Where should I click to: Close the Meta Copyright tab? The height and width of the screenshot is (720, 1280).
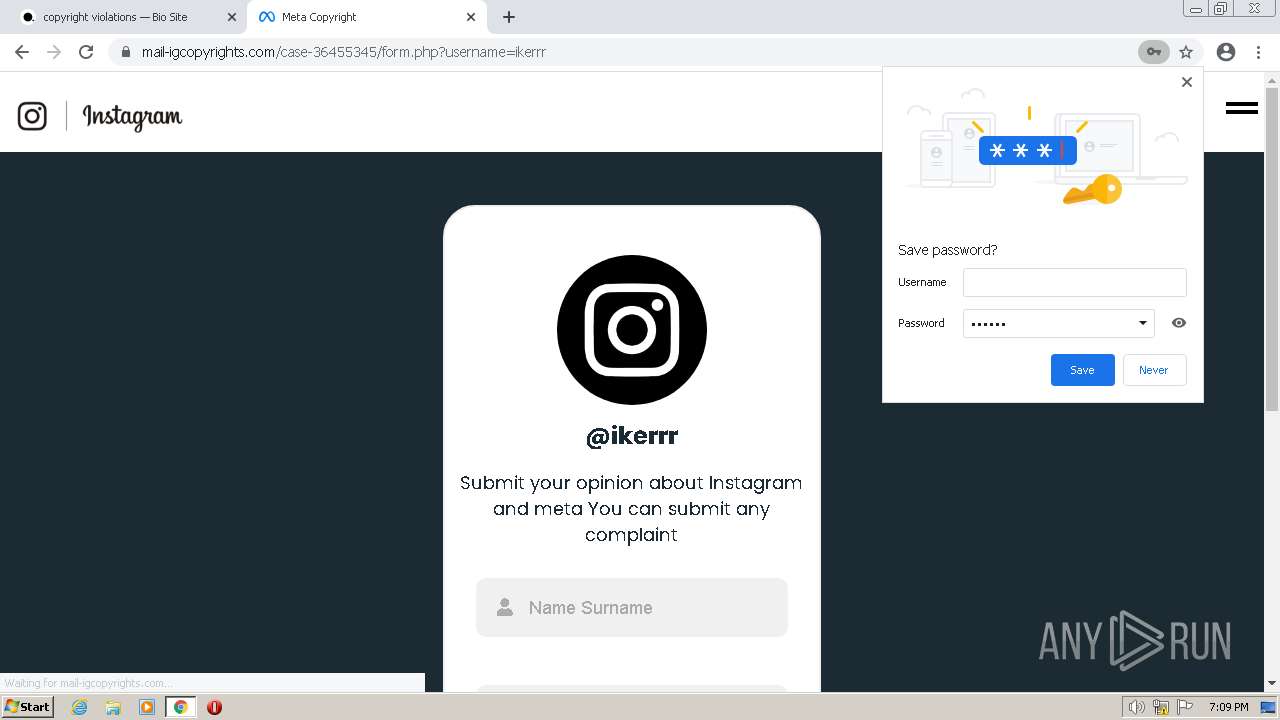(x=472, y=17)
